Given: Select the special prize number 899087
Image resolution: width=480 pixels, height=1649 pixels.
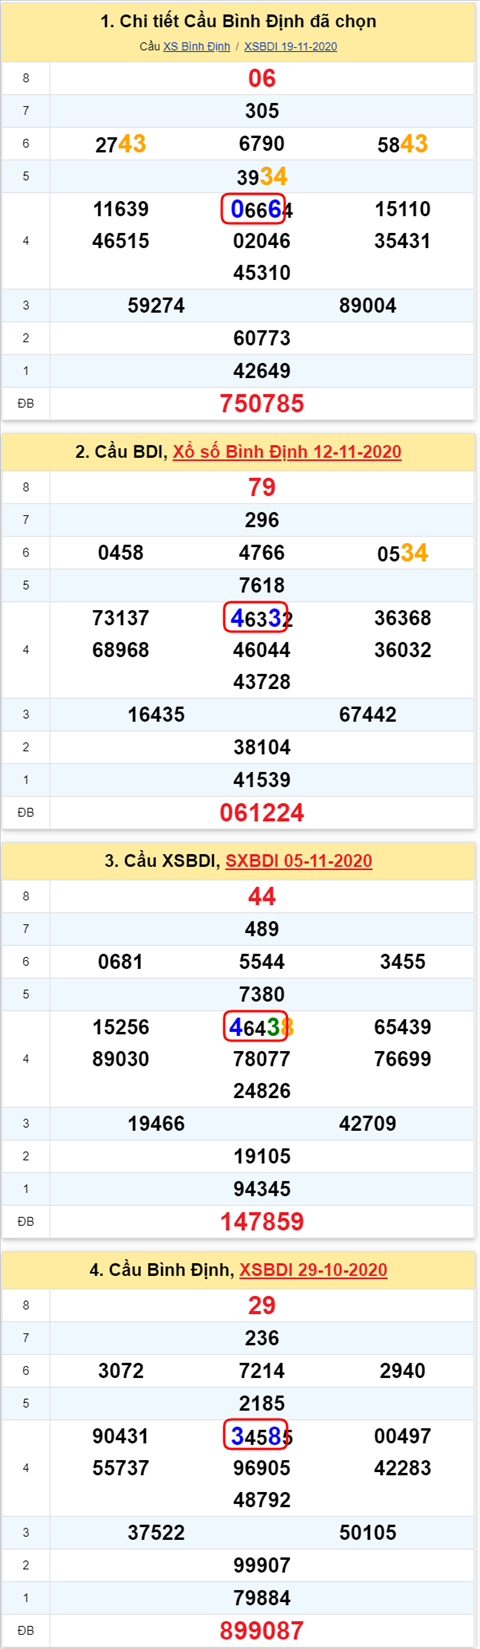Looking at the screenshot, I should click(262, 1630).
